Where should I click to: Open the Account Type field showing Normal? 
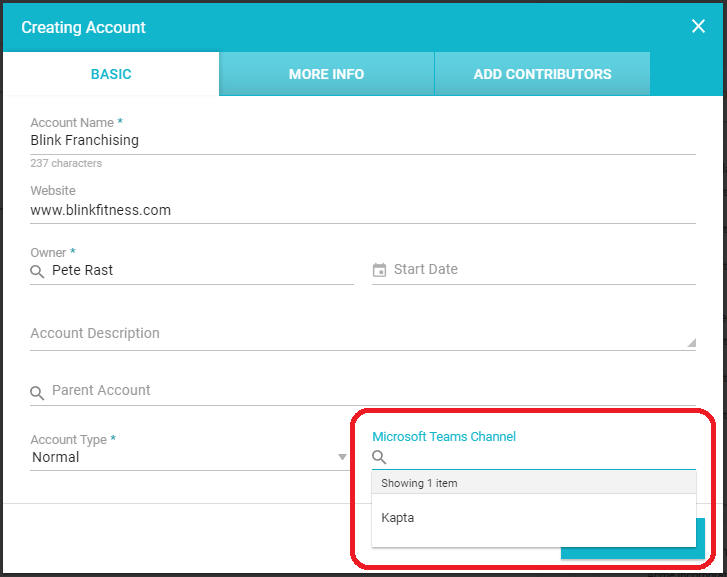tap(180, 457)
